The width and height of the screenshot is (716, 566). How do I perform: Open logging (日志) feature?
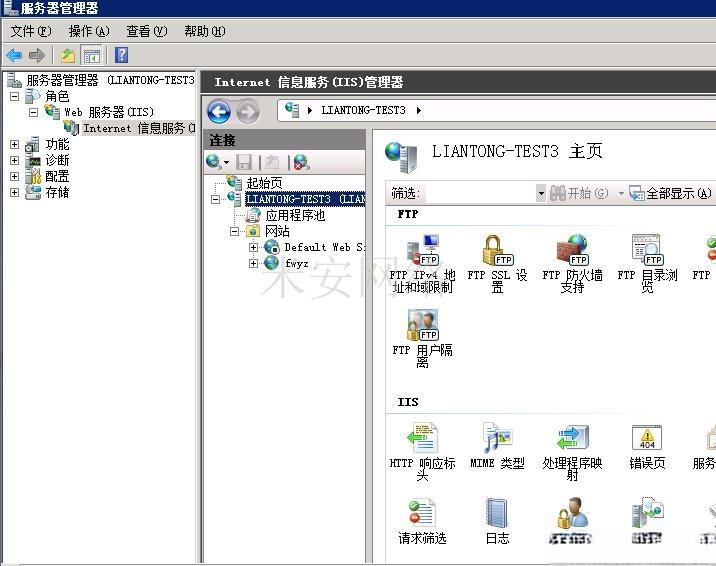(497, 521)
